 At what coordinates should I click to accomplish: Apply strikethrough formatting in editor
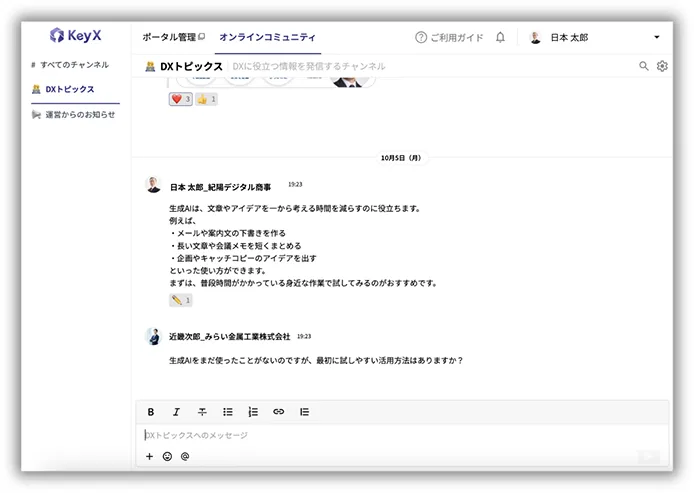(x=202, y=412)
